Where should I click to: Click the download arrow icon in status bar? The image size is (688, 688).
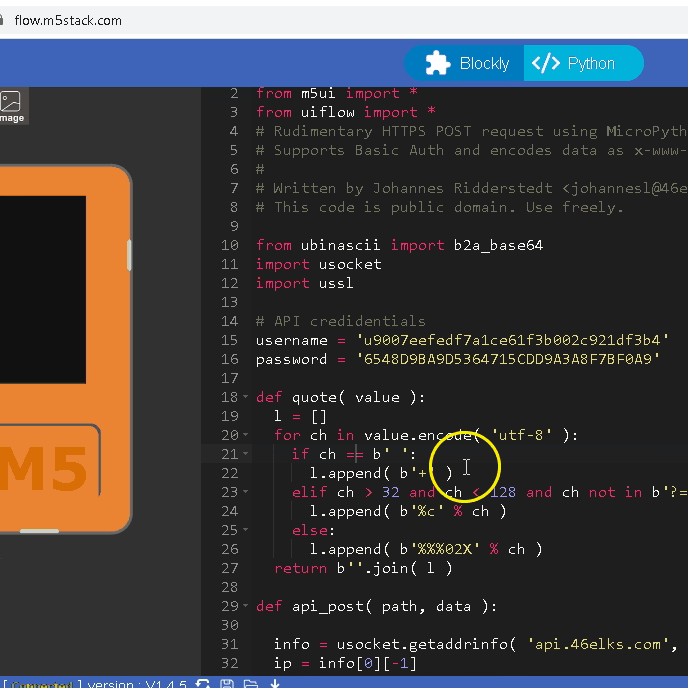[x=275, y=684]
